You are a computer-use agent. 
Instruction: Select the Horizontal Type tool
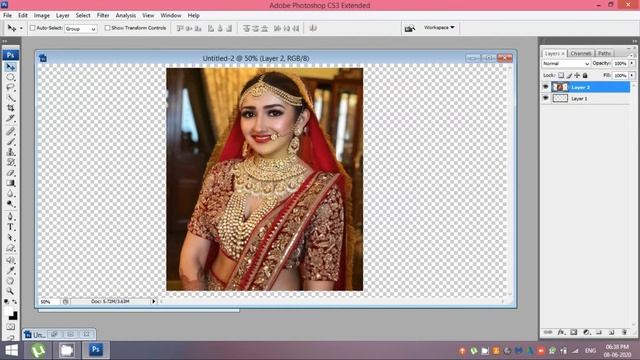11,227
